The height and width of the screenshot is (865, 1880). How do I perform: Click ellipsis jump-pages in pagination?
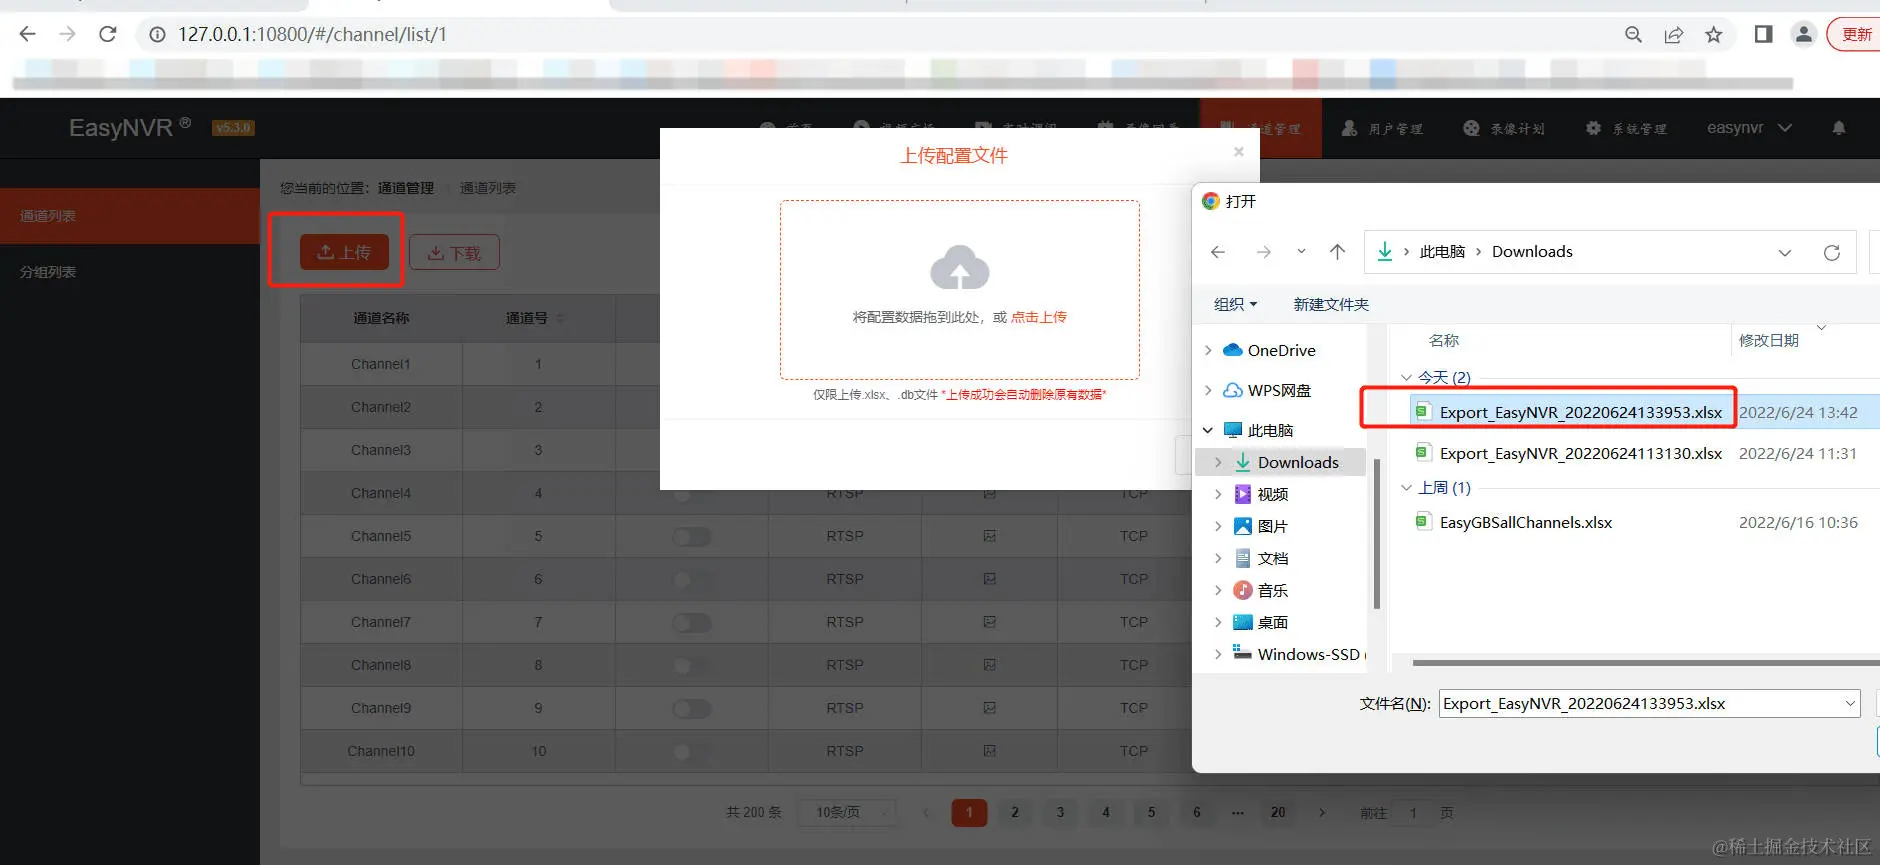[x=1238, y=812]
